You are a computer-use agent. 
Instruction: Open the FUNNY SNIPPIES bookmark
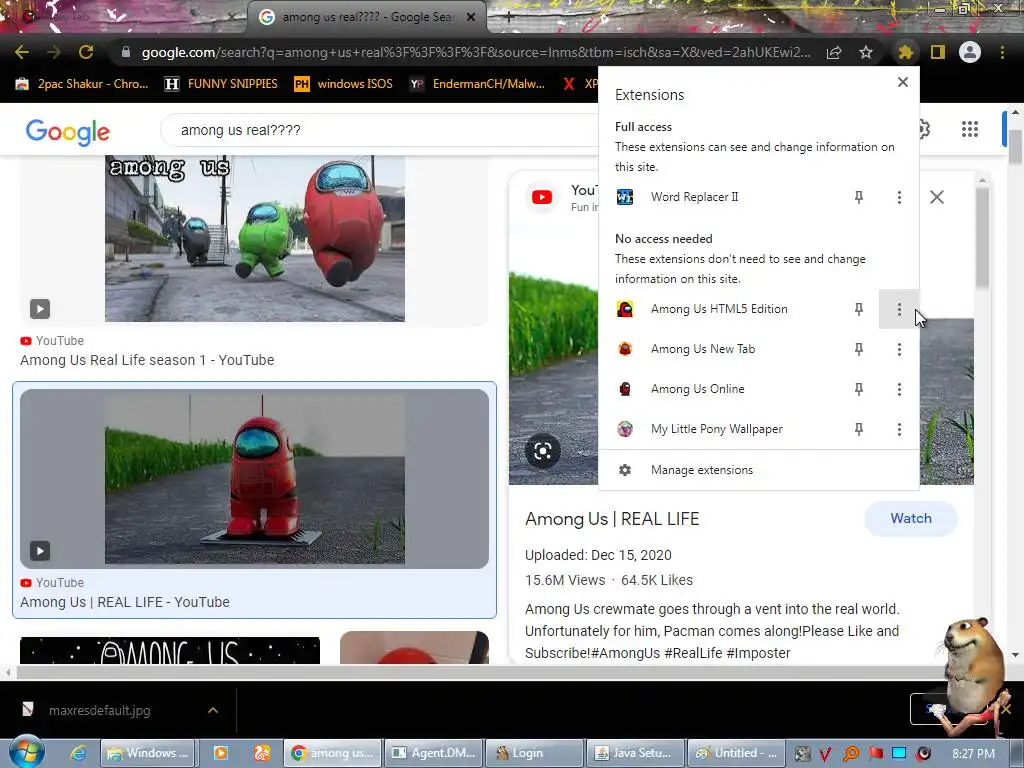coord(221,84)
